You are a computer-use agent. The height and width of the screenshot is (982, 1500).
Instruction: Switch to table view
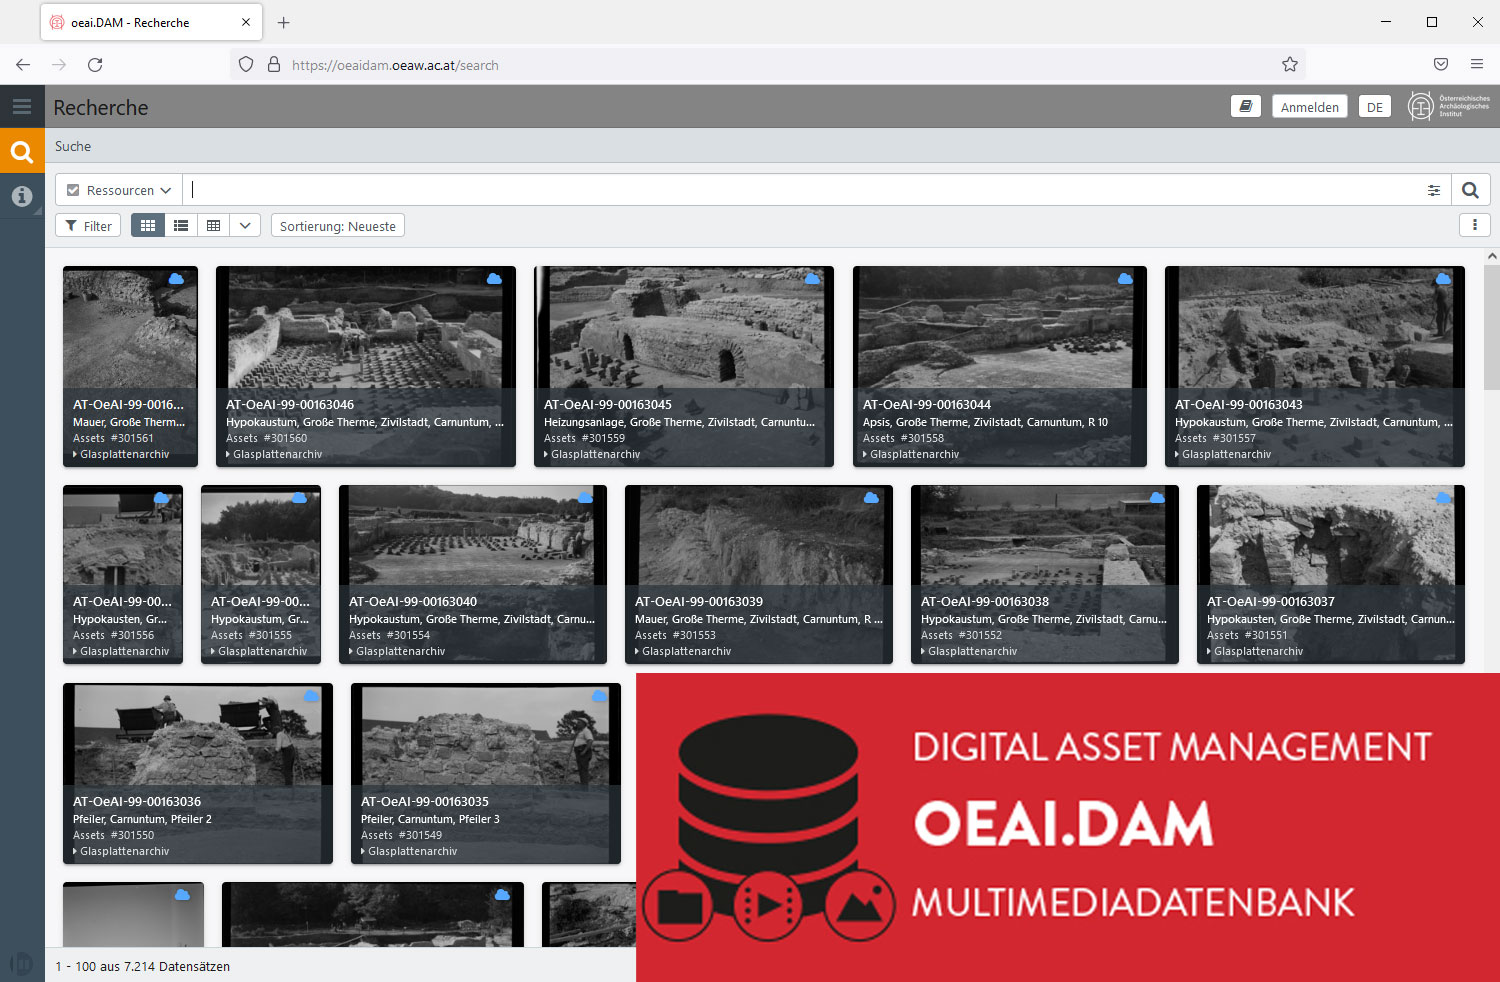213,226
